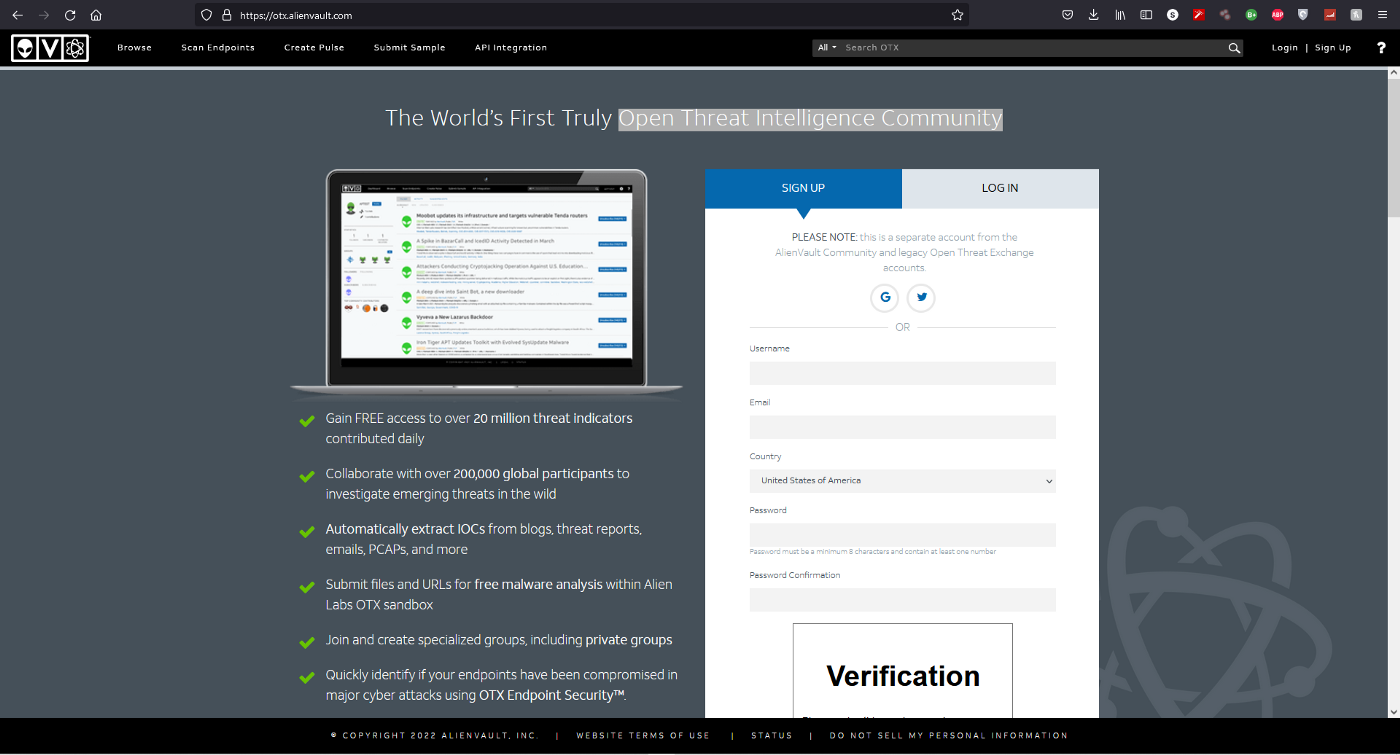Click the Copyright 2022 AlienVault footer text

pos(434,736)
